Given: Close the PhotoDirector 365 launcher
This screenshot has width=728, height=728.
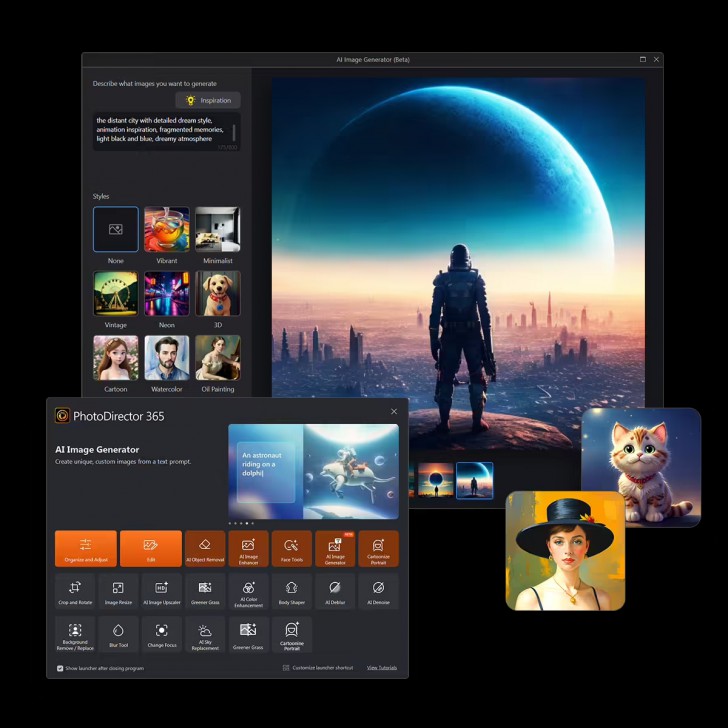Looking at the screenshot, I should [394, 411].
